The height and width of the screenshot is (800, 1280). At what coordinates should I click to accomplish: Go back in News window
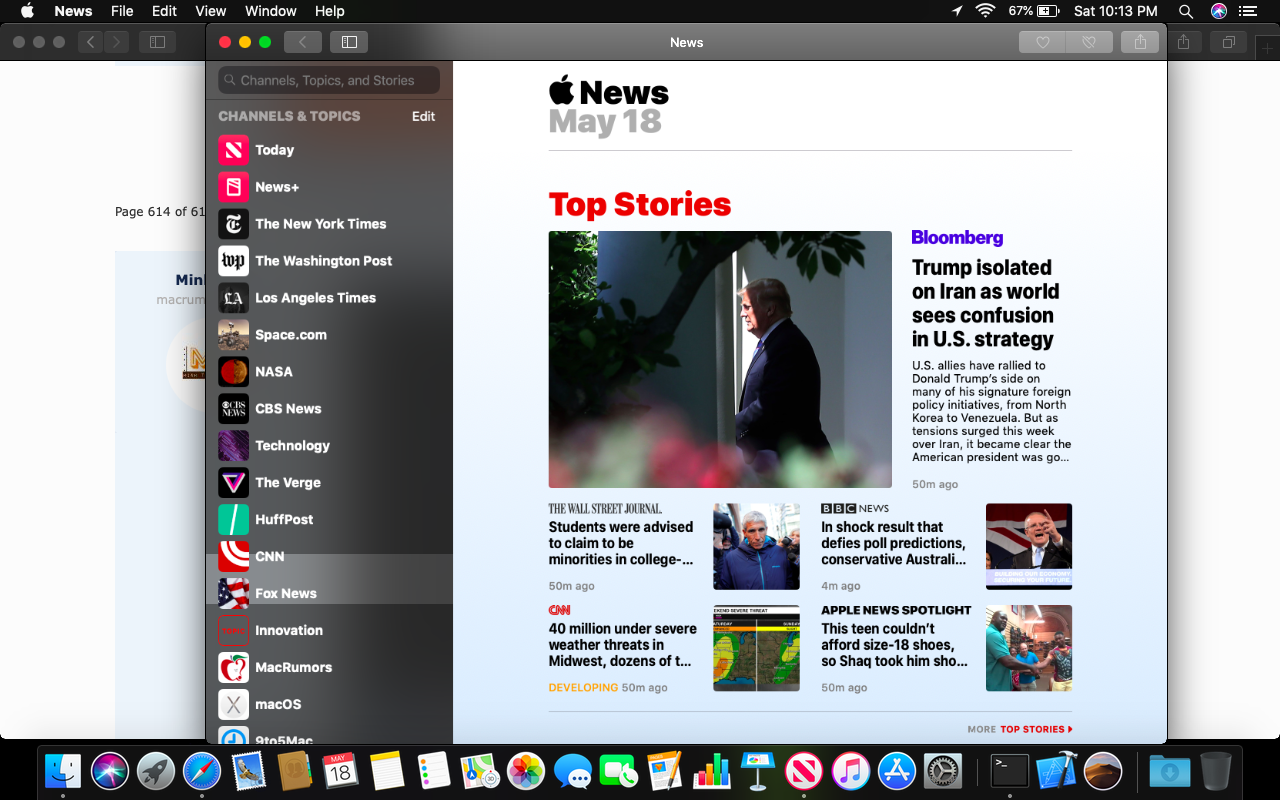[302, 42]
